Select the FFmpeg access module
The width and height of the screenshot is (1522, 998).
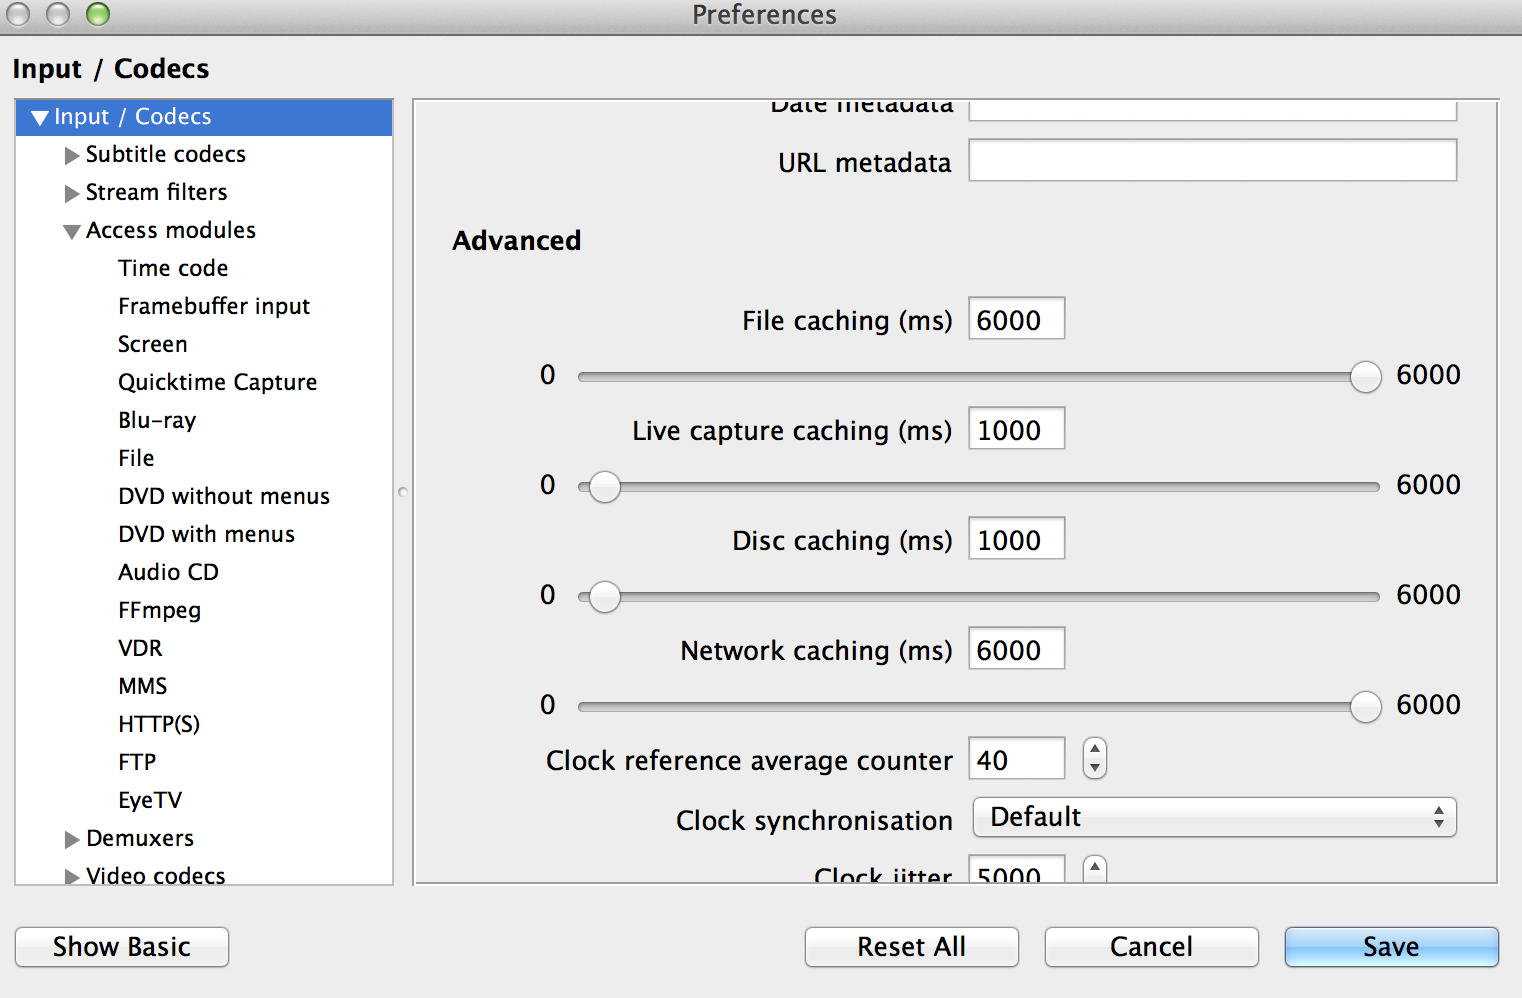(159, 610)
